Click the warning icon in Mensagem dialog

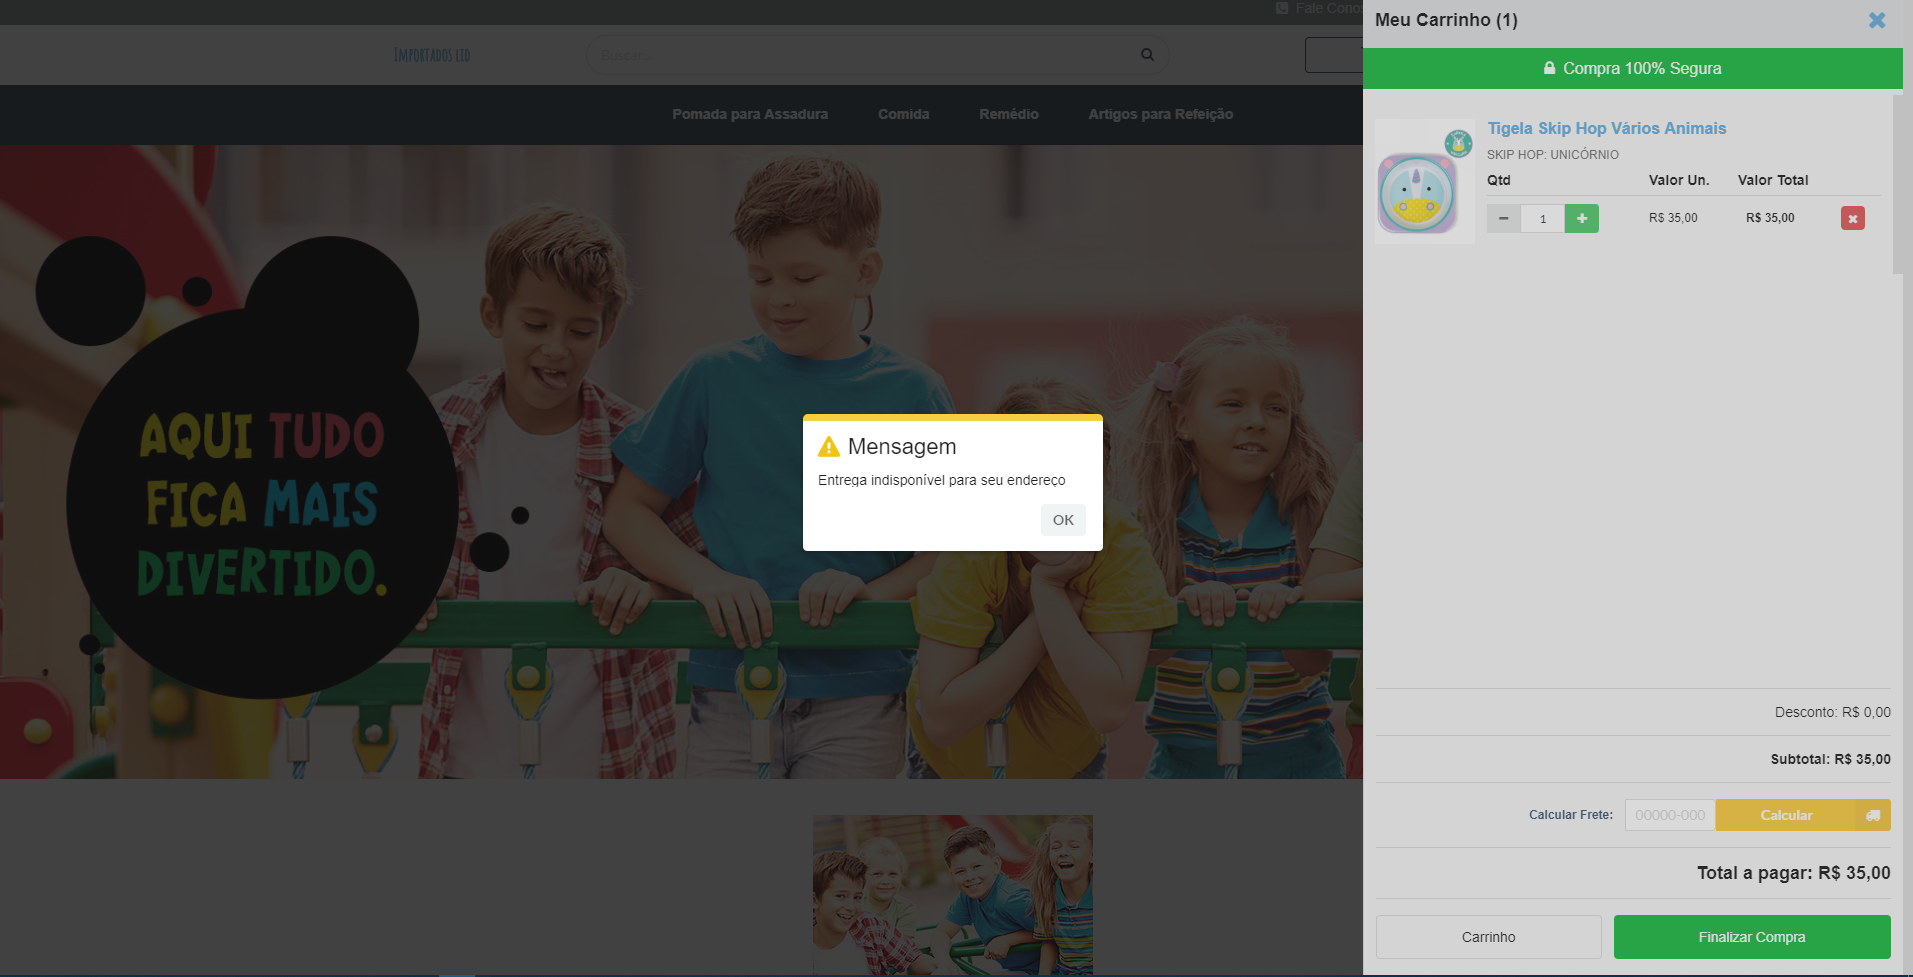pyautogui.click(x=829, y=447)
